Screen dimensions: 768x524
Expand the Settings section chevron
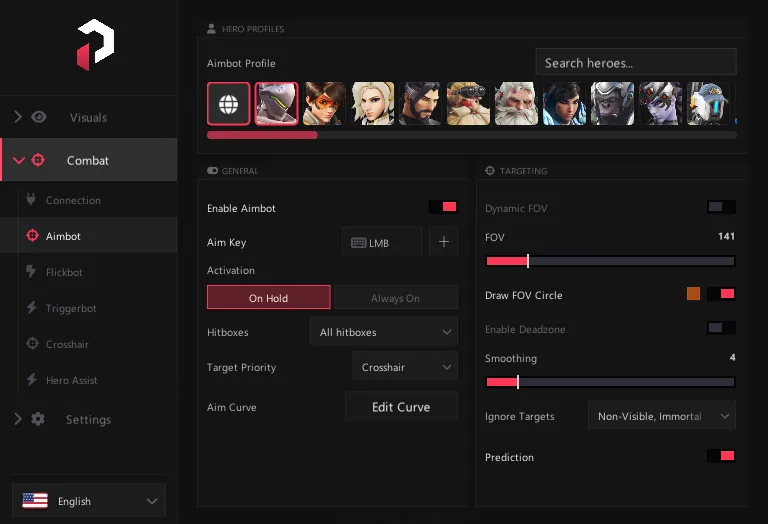(18, 419)
